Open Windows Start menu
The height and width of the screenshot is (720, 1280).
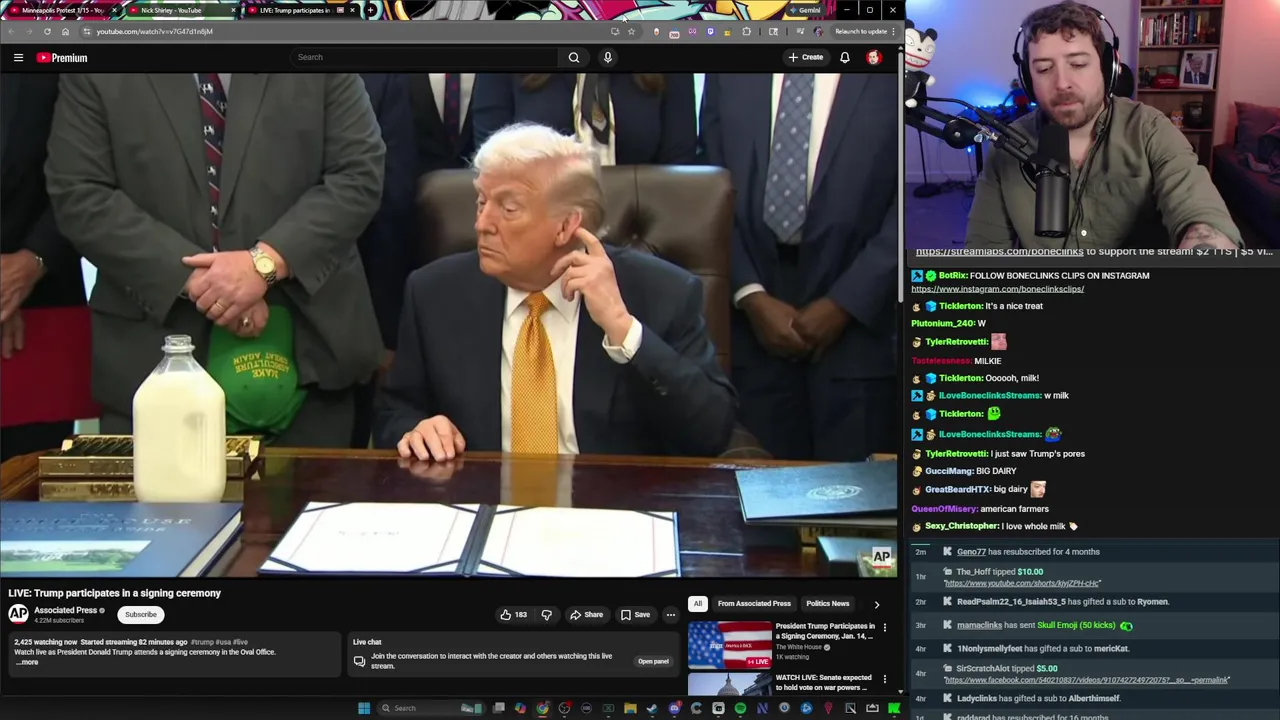(x=364, y=708)
